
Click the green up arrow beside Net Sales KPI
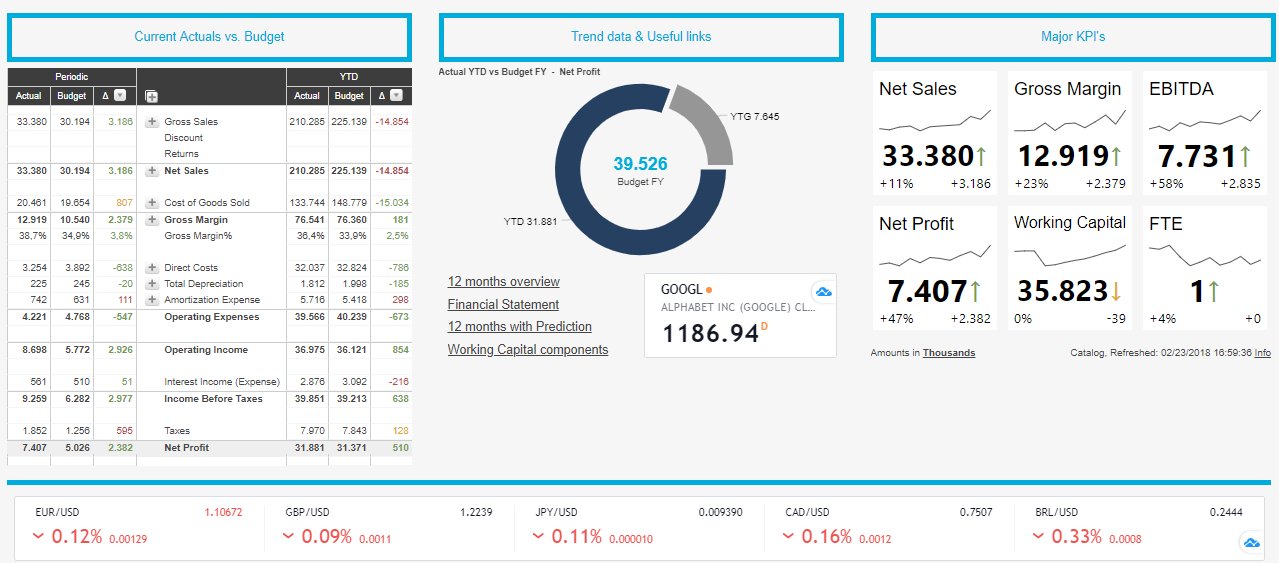click(981, 156)
